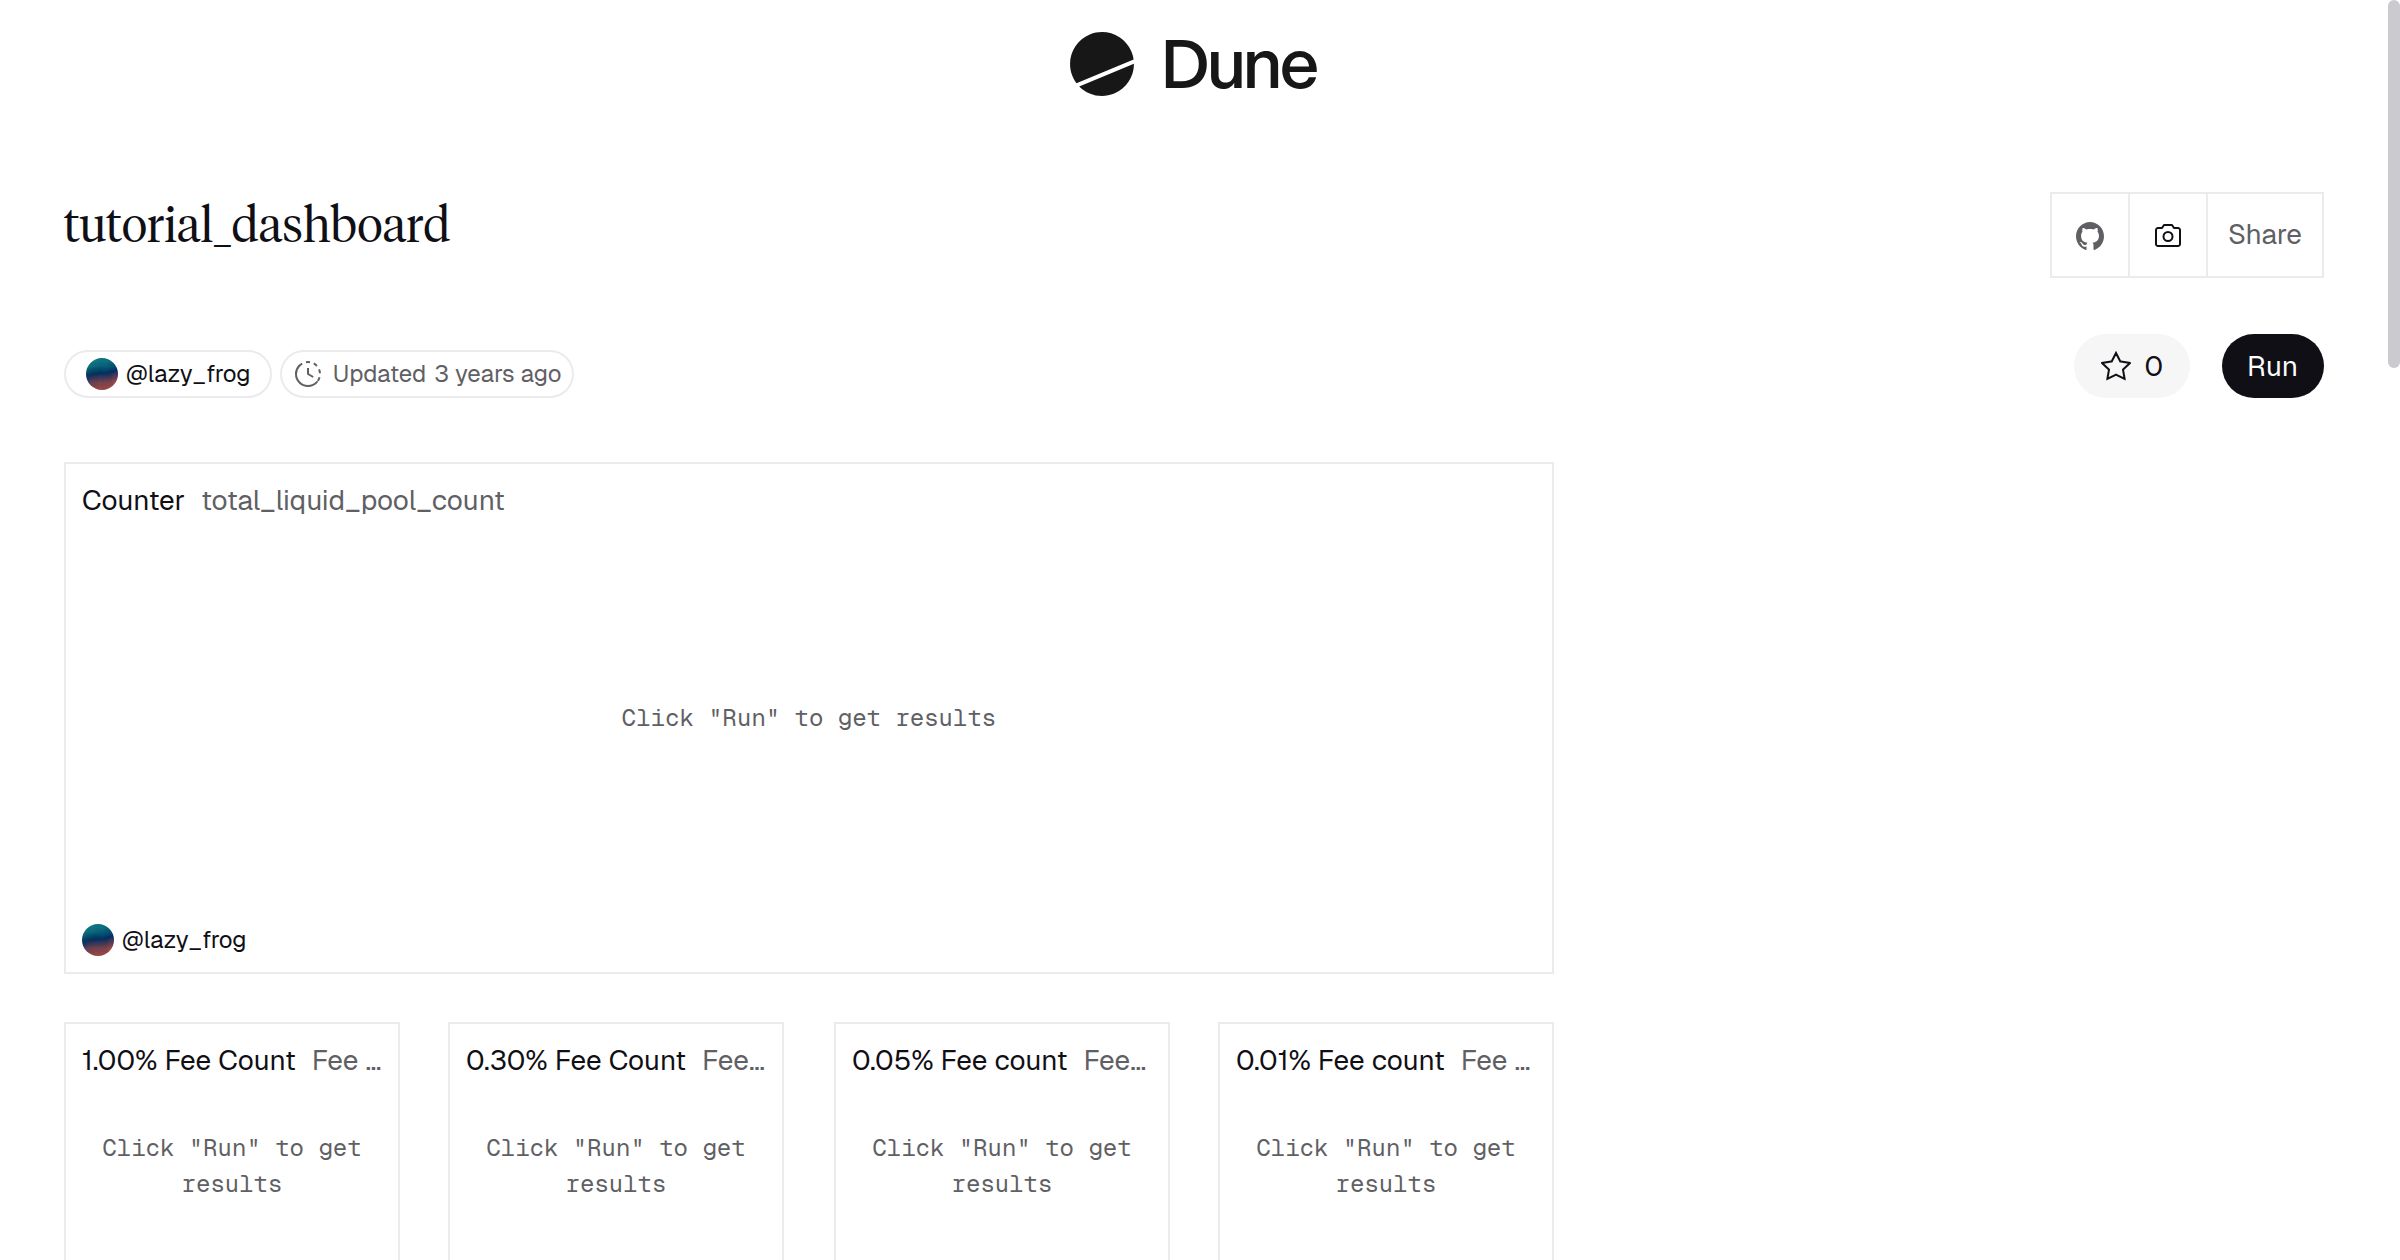Click the camera screenshot icon
The height and width of the screenshot is (1260, 2400).
pos(2166,234)
